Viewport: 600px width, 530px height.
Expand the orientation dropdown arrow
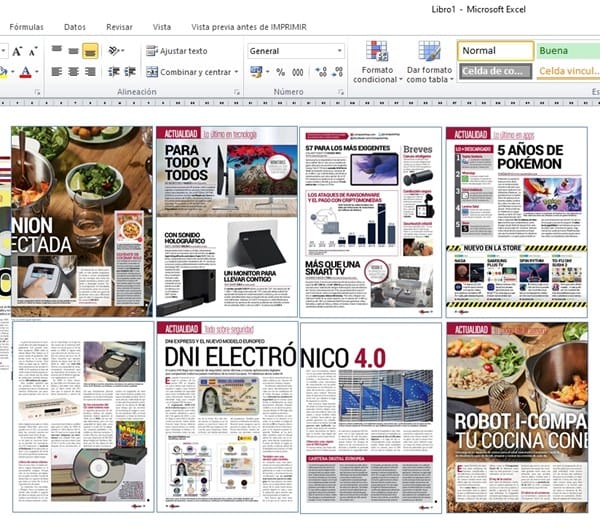coord(123,50)
